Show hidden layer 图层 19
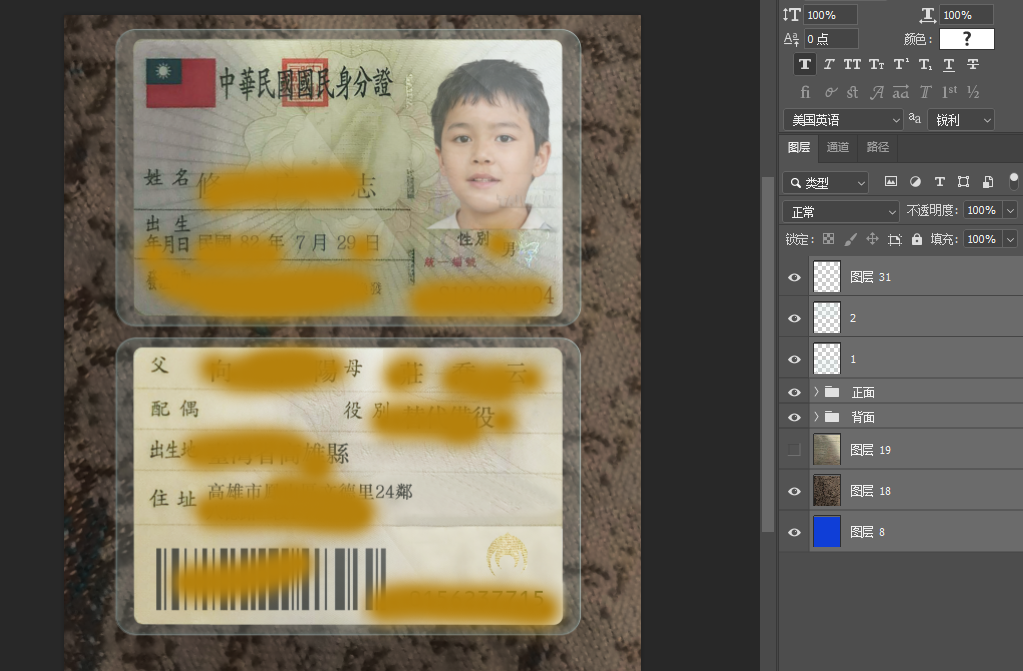Image resolution: width=1023 pixels, height=671 pixels. tap(794, 450)
